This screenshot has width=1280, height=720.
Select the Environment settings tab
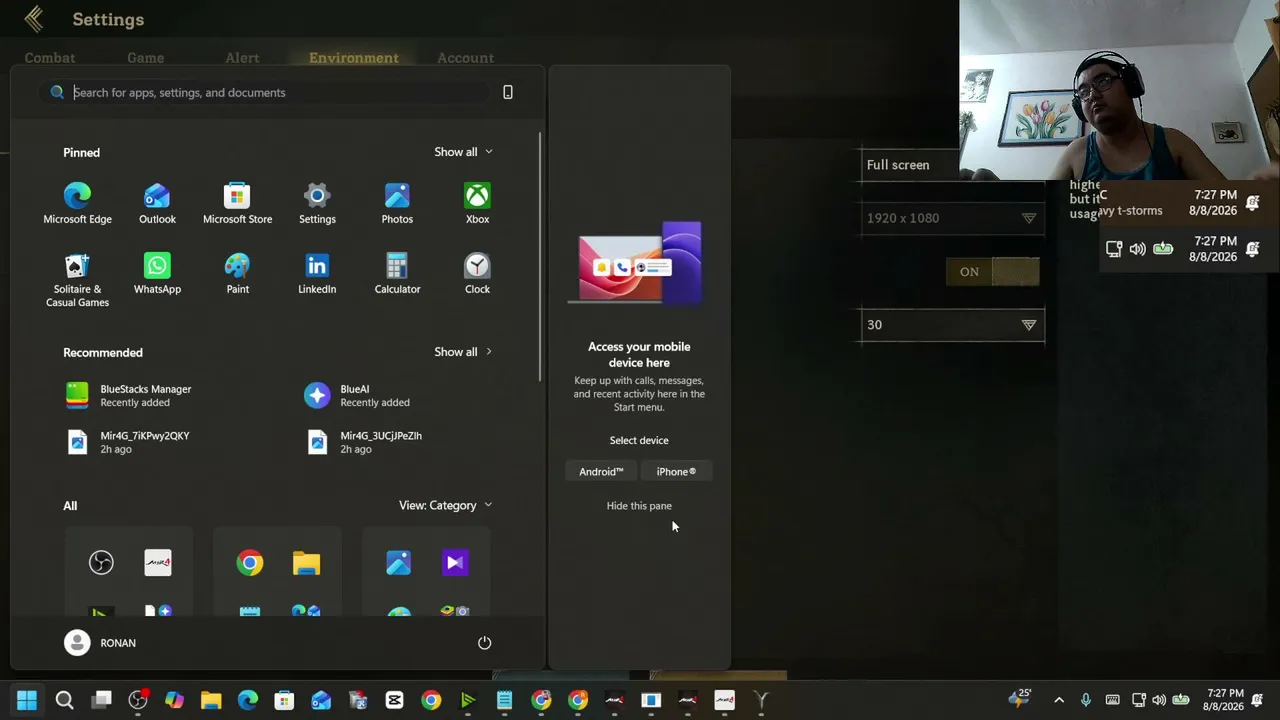coord(354,58)
